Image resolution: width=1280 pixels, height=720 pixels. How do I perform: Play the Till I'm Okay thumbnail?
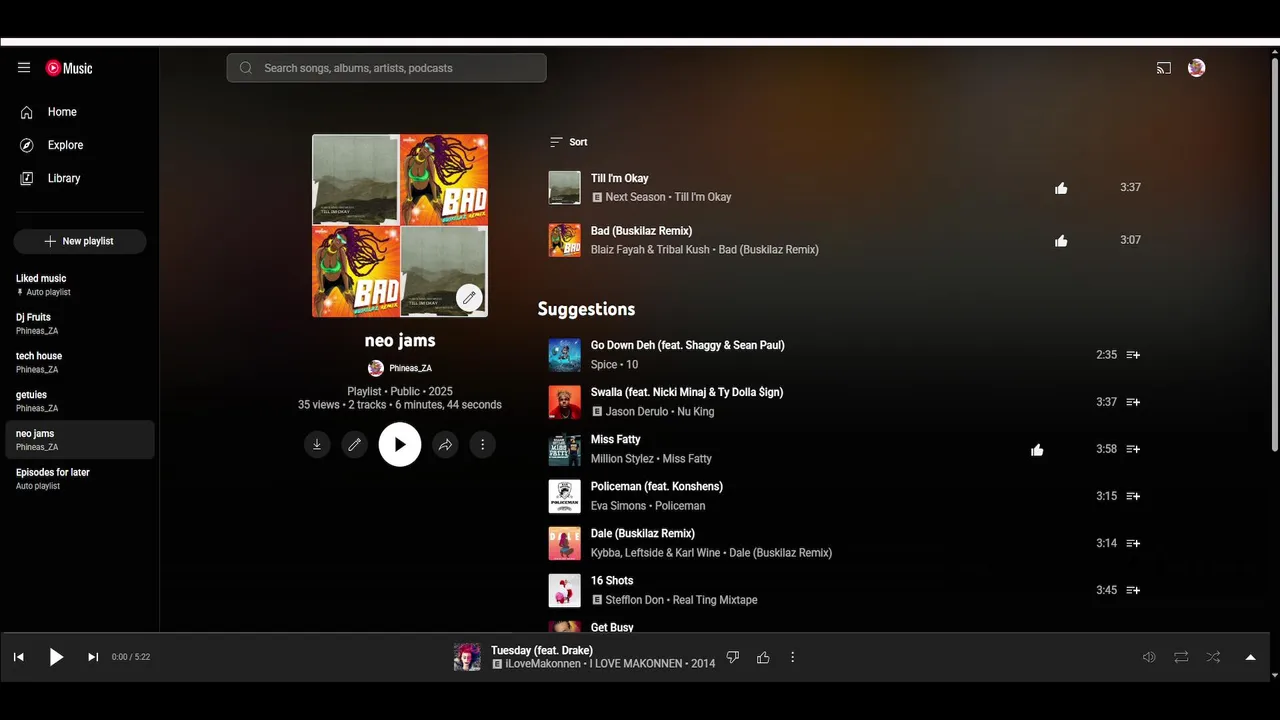(x=564, y=187)
